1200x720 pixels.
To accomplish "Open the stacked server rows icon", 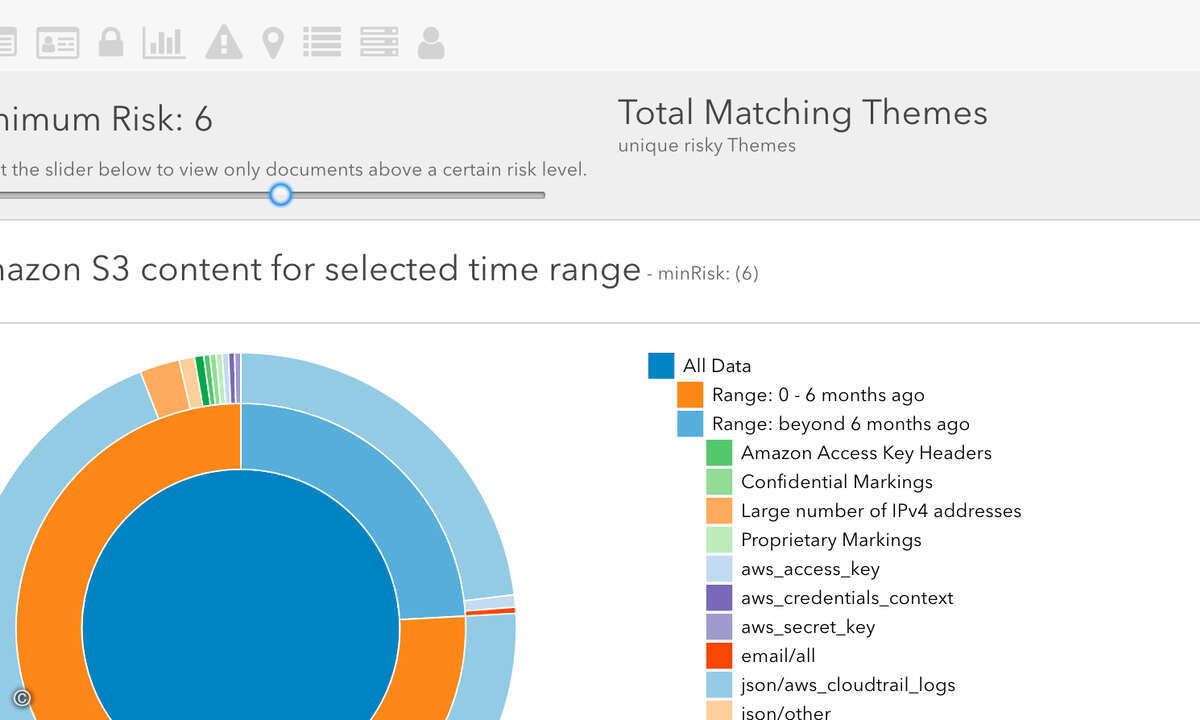I will [379, 42].
